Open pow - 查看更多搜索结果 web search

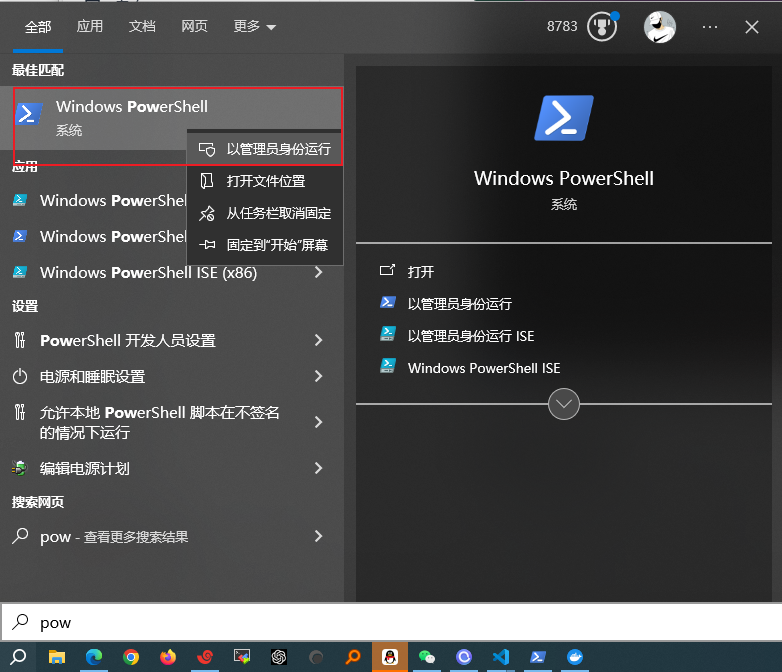pos(114,536)
